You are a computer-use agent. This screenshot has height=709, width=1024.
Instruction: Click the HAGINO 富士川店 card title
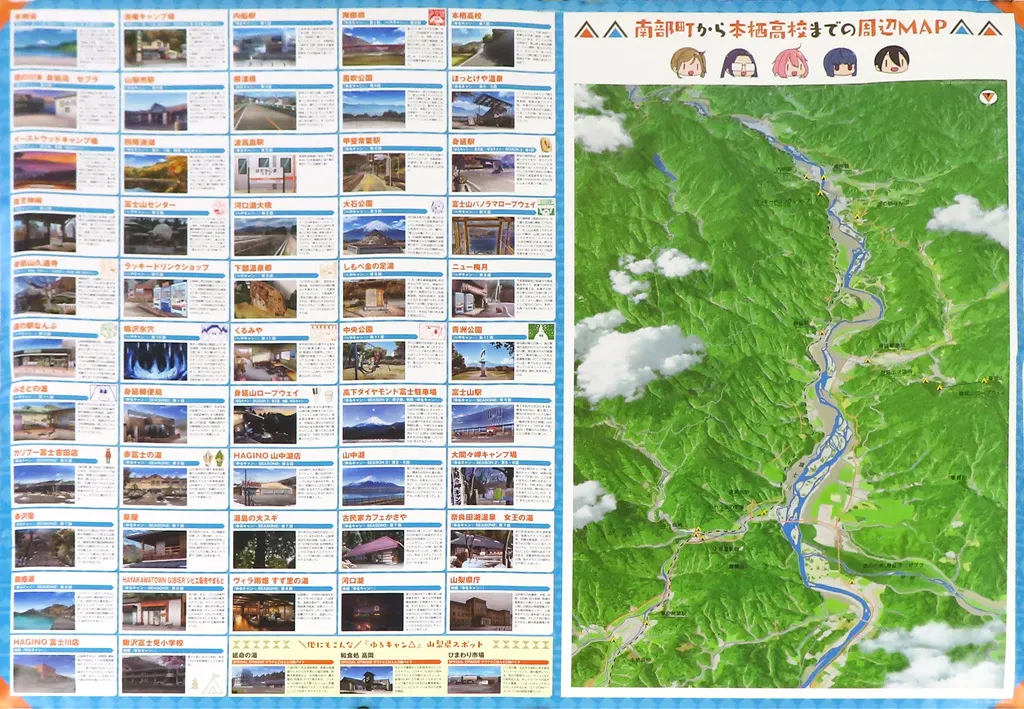(x=46, y=642)
